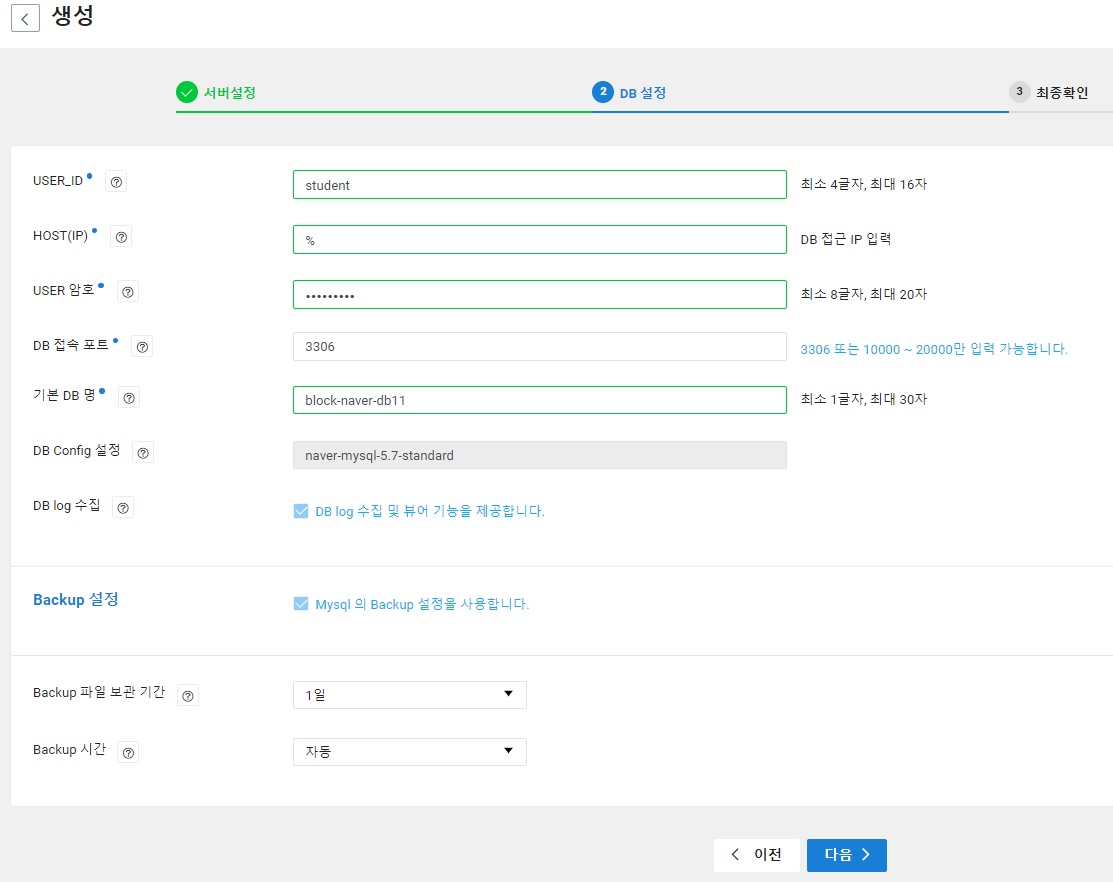Open the Backup 시간 dropdown showing 자동

click(410, 751)
